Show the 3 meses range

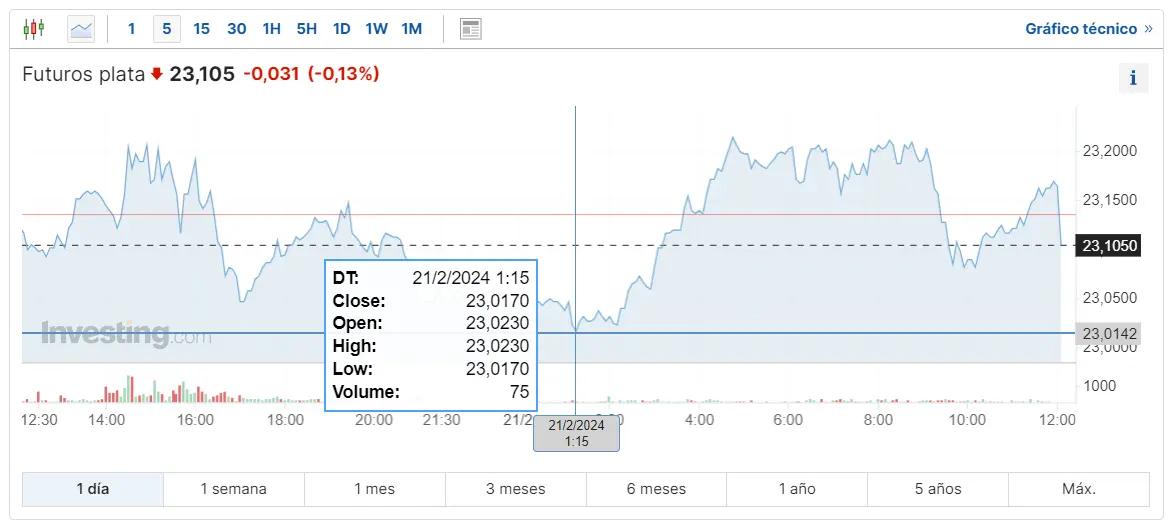(516, 489)
